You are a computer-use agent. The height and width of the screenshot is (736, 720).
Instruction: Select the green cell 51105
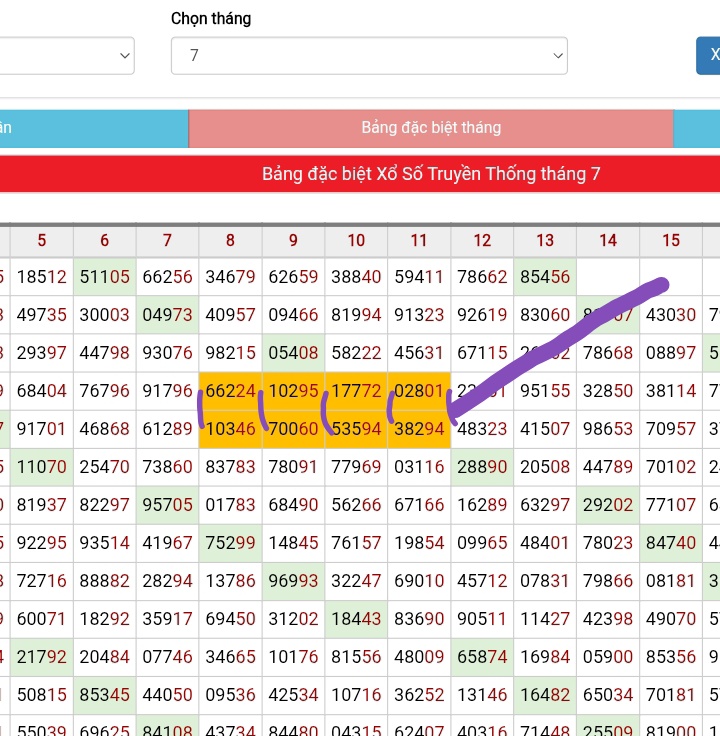coord(104,277)
